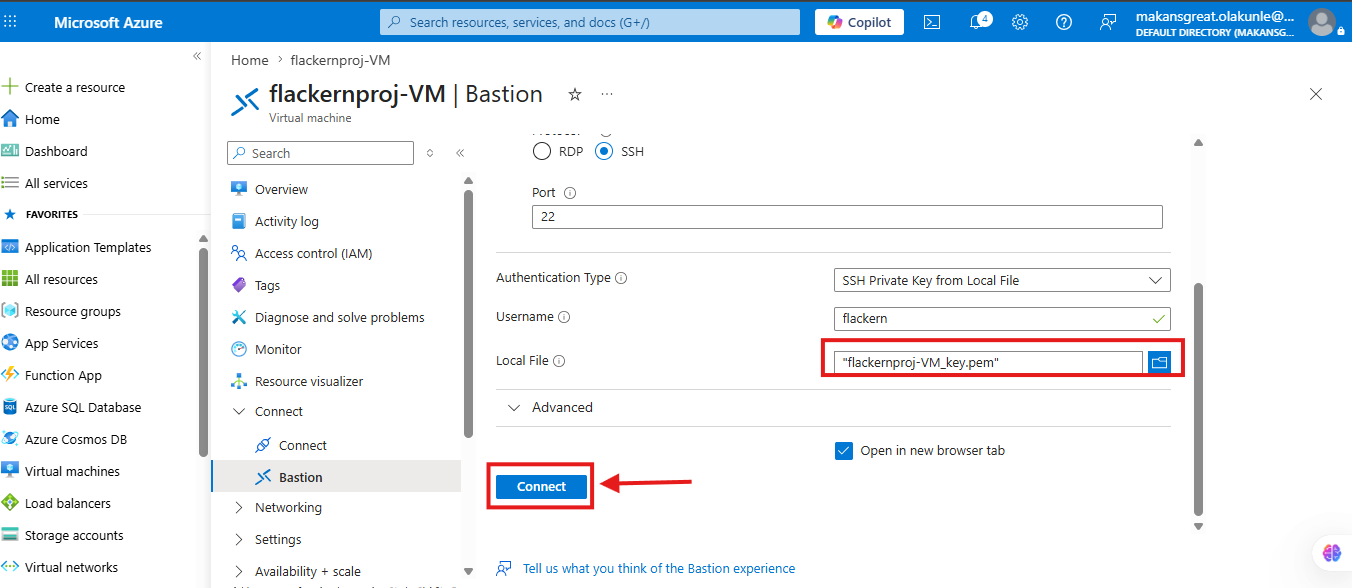Click the Copilot button
Viewport: 1352px width, 588px height.
tap(859, 22)
